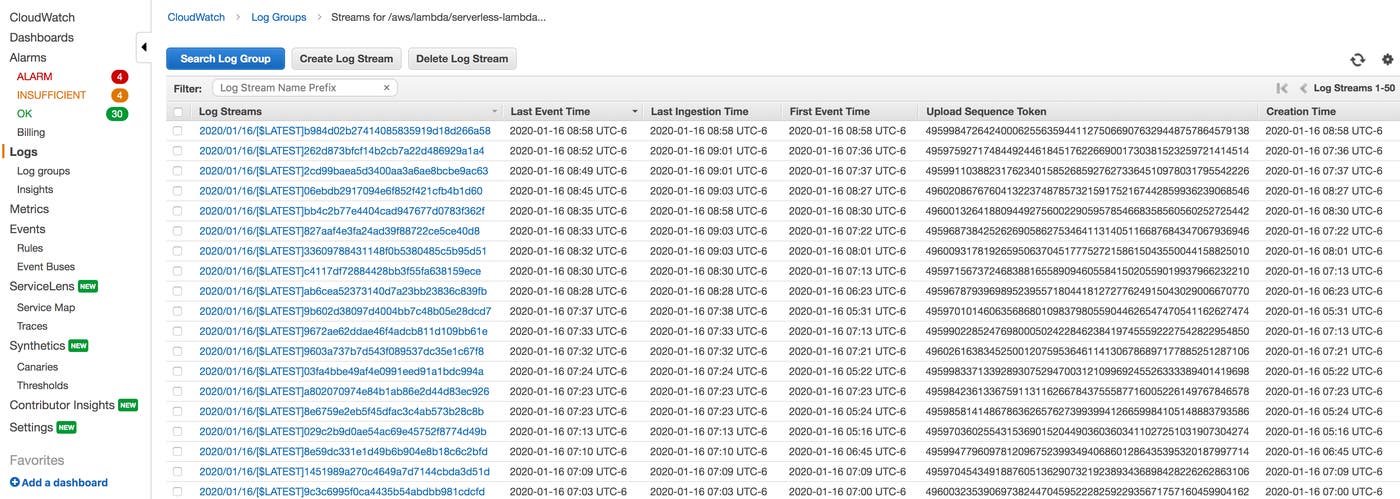Screen dimensions: 1400x499
Task: Open Log groups under Logs
Action: click(43, 171)
